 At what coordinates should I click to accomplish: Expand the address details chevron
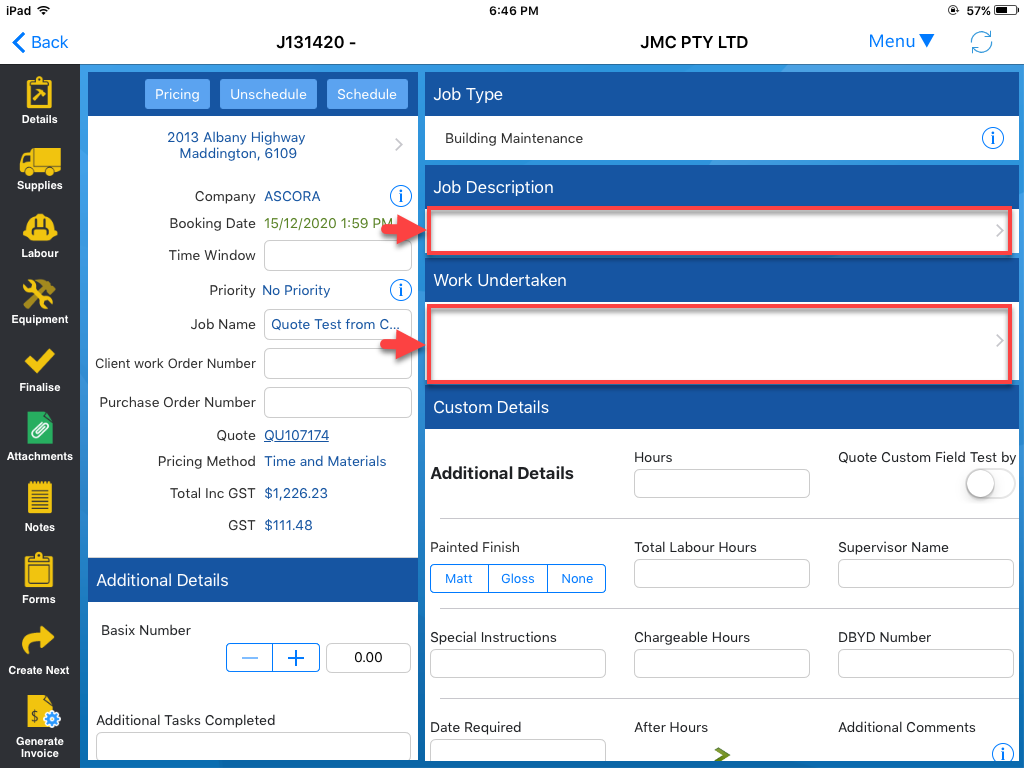[399, 145]
